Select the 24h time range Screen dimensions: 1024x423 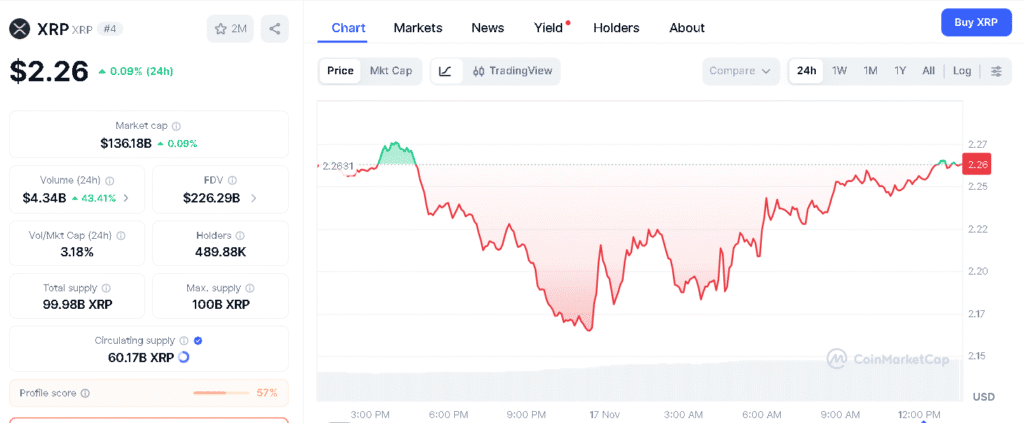(807, 71)
